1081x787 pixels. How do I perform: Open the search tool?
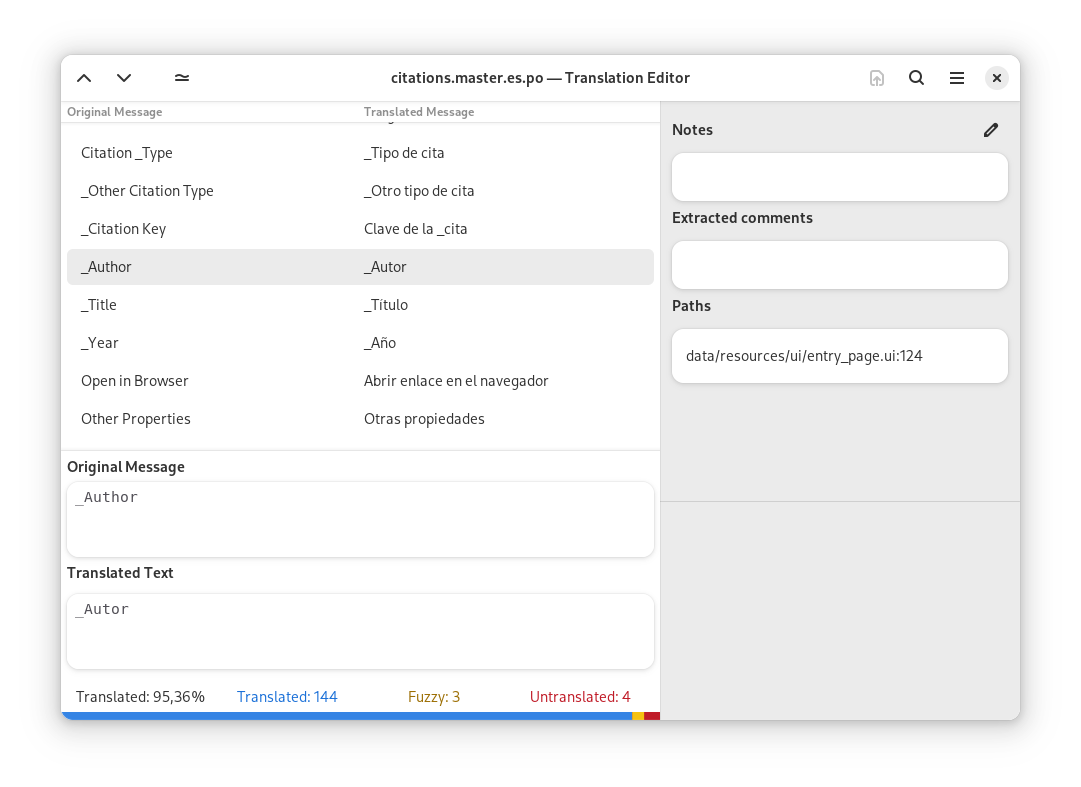tap(916, 78)
